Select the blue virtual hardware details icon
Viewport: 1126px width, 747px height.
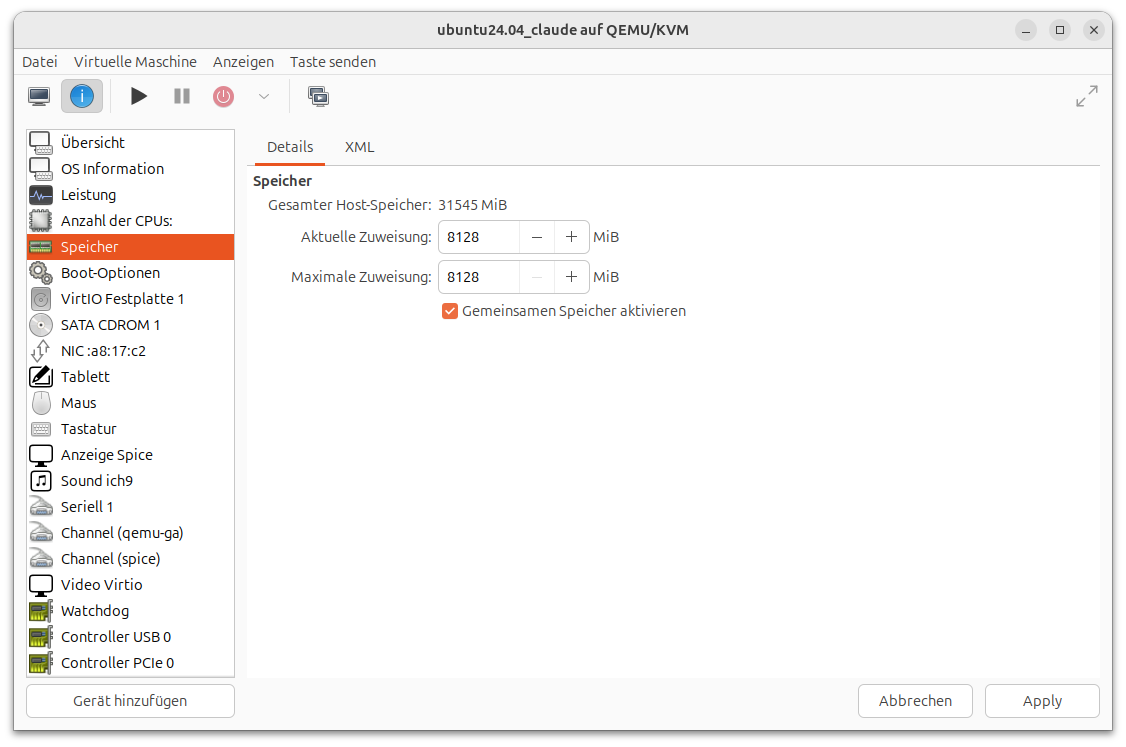[x=82, y=96]
